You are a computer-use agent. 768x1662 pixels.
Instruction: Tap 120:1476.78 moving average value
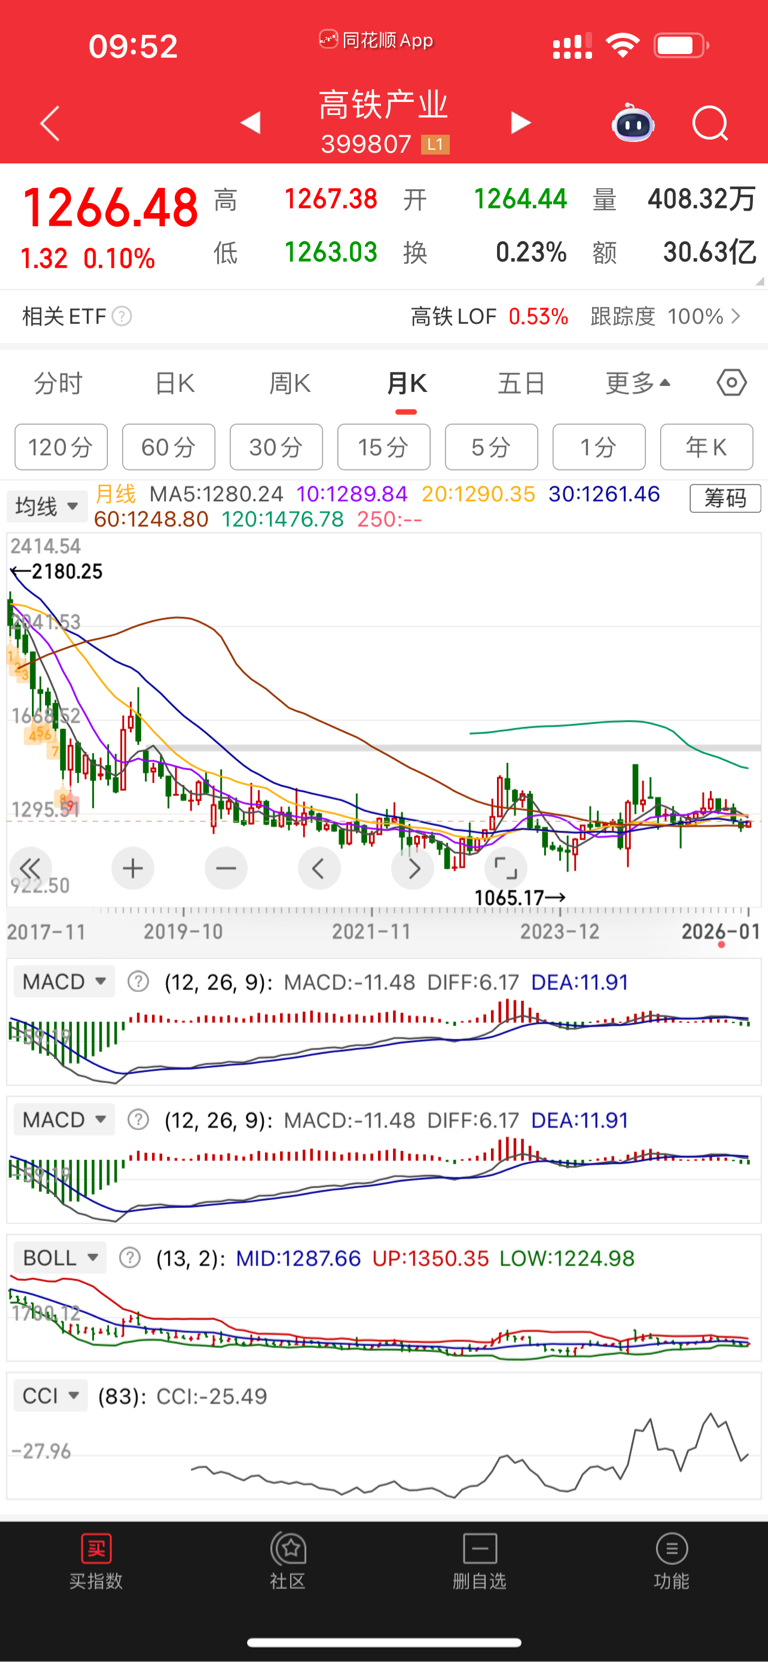283,519
